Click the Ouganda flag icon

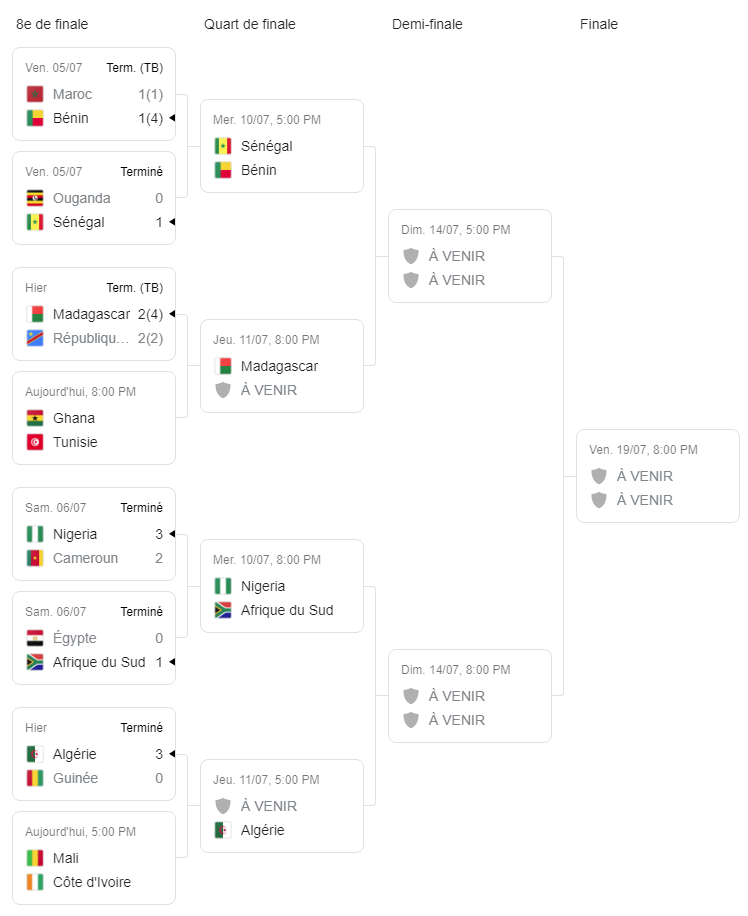(35, 198)
